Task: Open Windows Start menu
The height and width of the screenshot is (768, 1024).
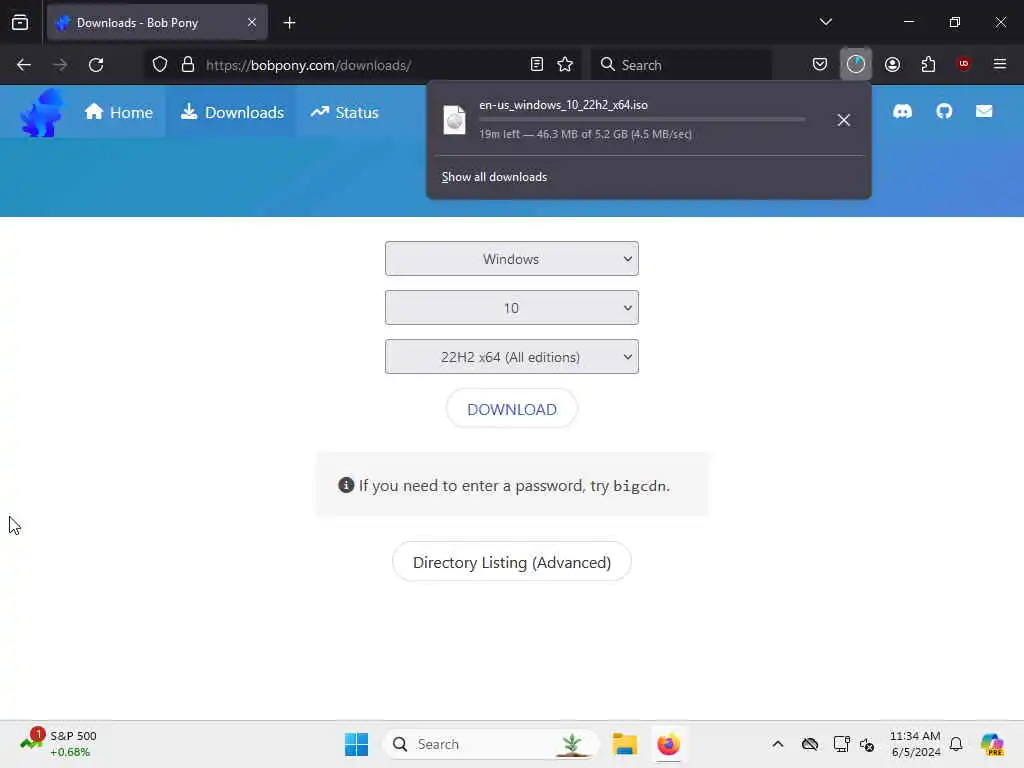Action: click(357, 744)
